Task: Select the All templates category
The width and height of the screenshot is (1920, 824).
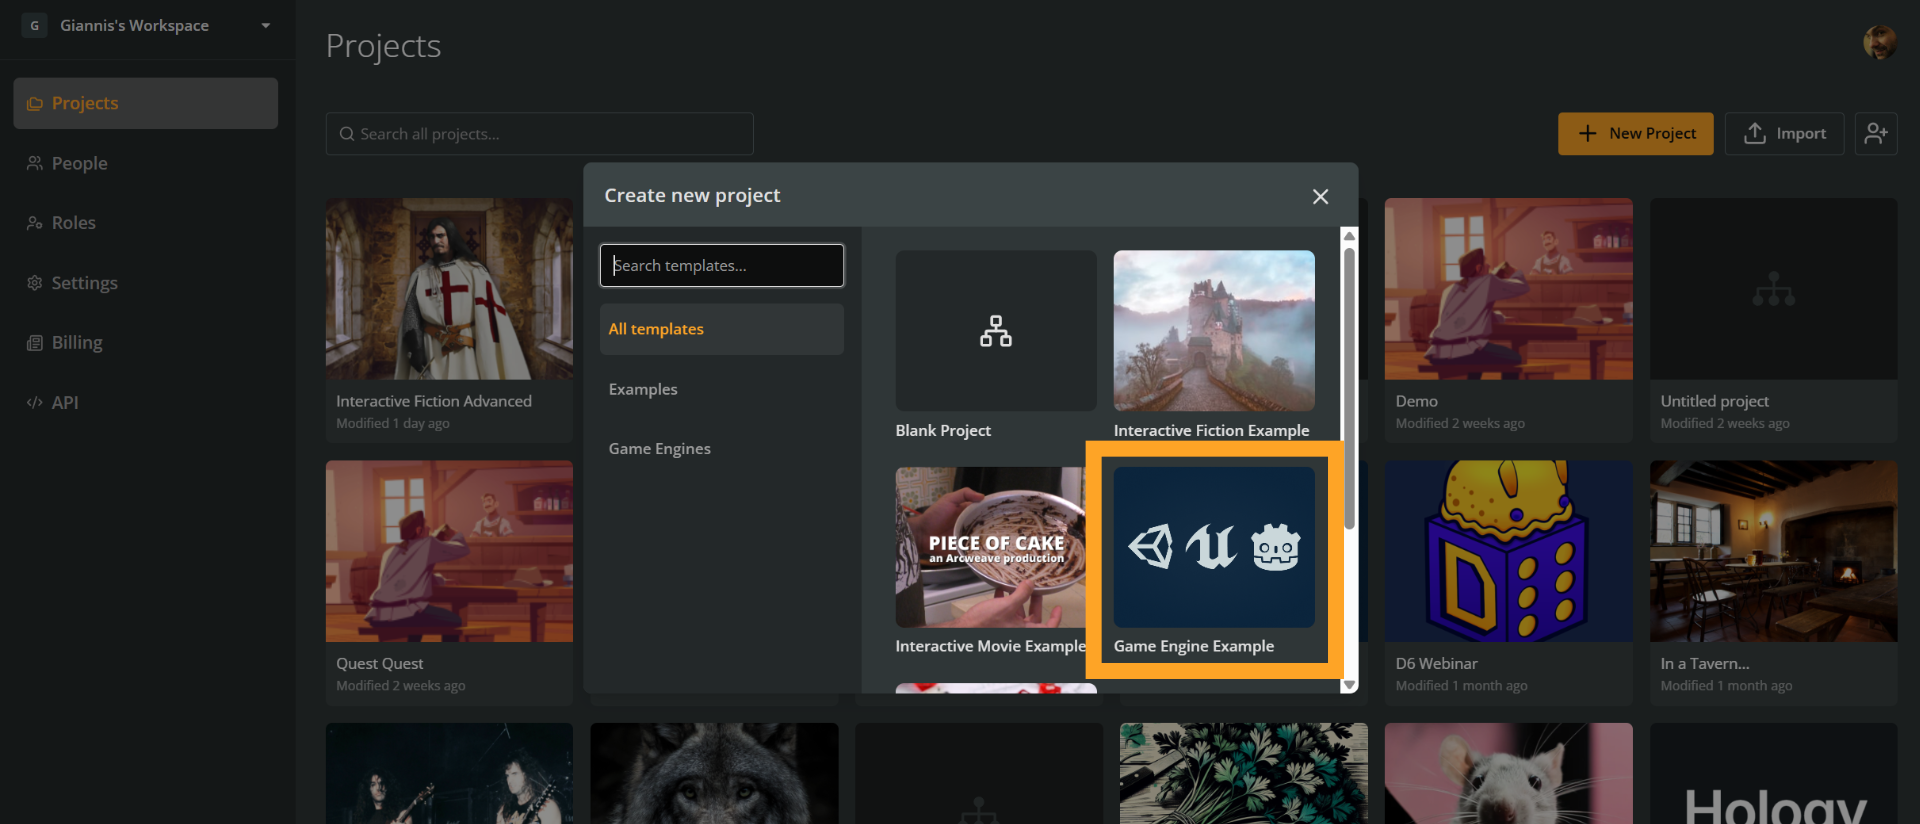Action: pyautogui.click(x=722, y=329)
